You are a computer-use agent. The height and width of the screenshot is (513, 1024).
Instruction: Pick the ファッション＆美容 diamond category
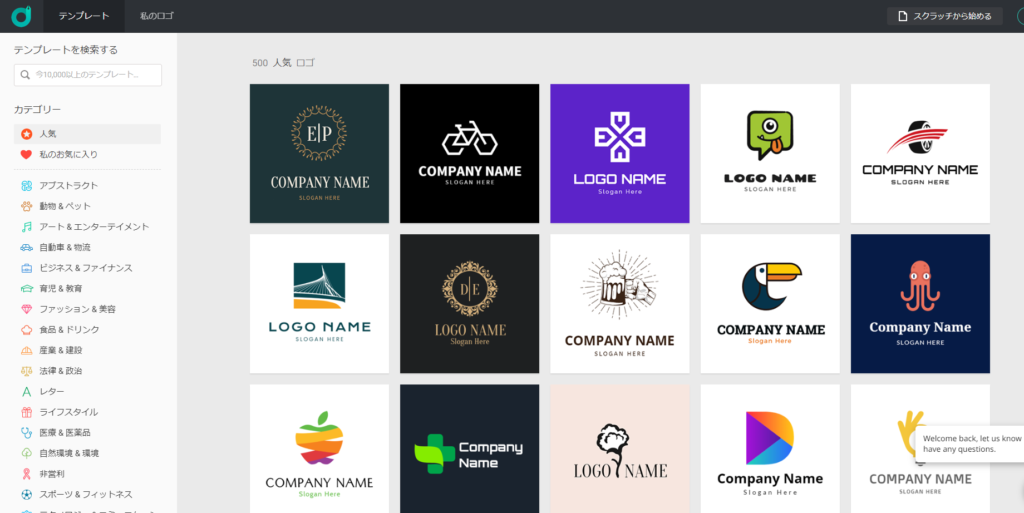76,309
